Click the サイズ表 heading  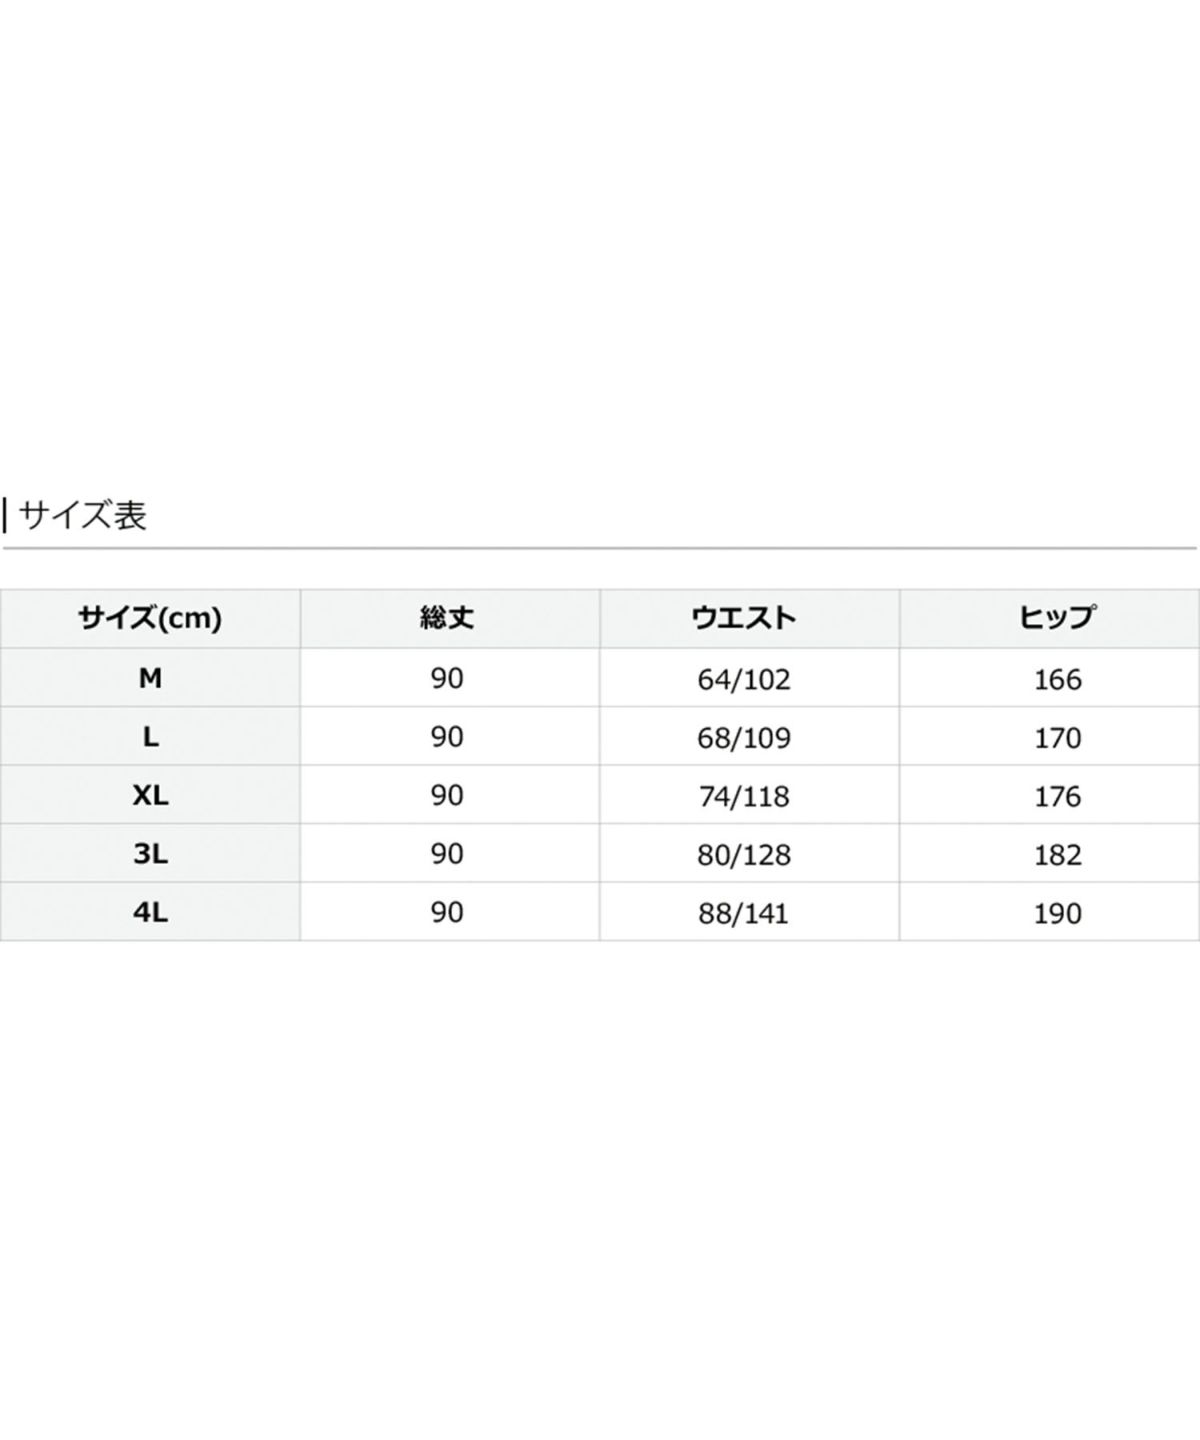83,516
